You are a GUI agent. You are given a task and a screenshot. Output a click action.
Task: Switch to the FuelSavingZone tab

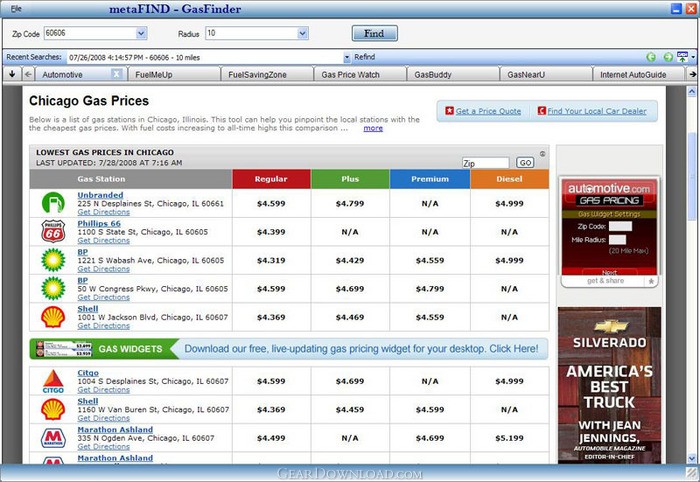(267, 75)
